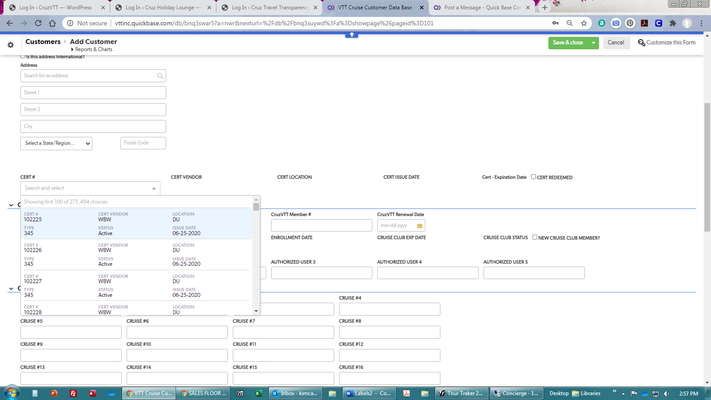This screenshot has width=711, height=400.
Task: Open the Select a State/Region dropdown
Action: click(56, 143)
